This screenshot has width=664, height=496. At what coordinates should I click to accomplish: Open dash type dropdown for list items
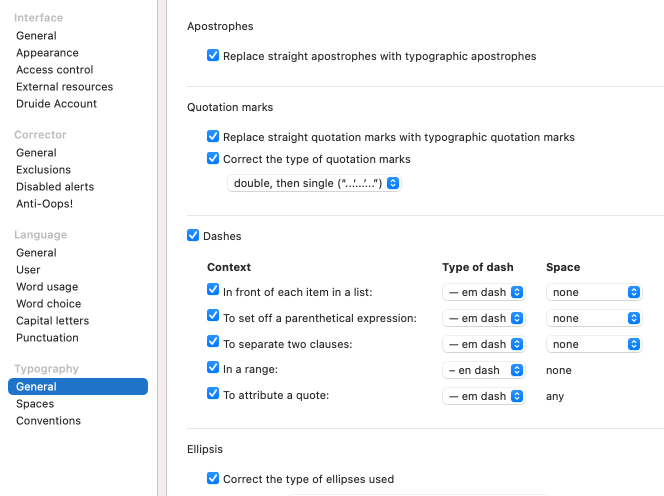484,292
